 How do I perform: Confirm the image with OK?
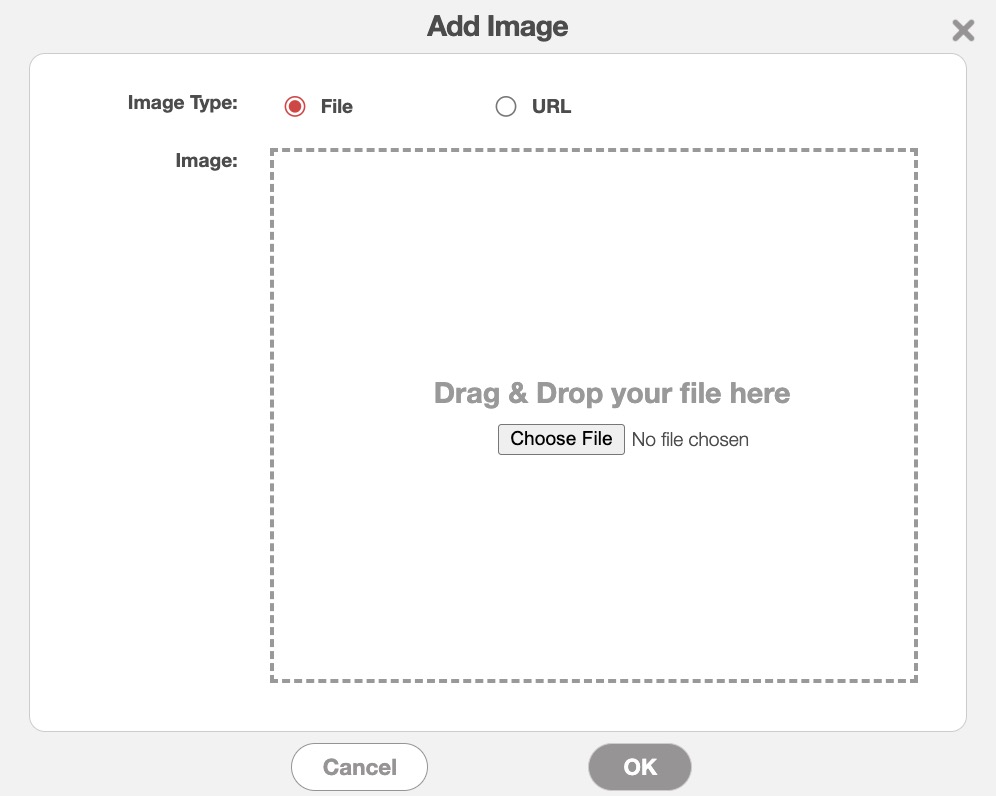point(640,767)
